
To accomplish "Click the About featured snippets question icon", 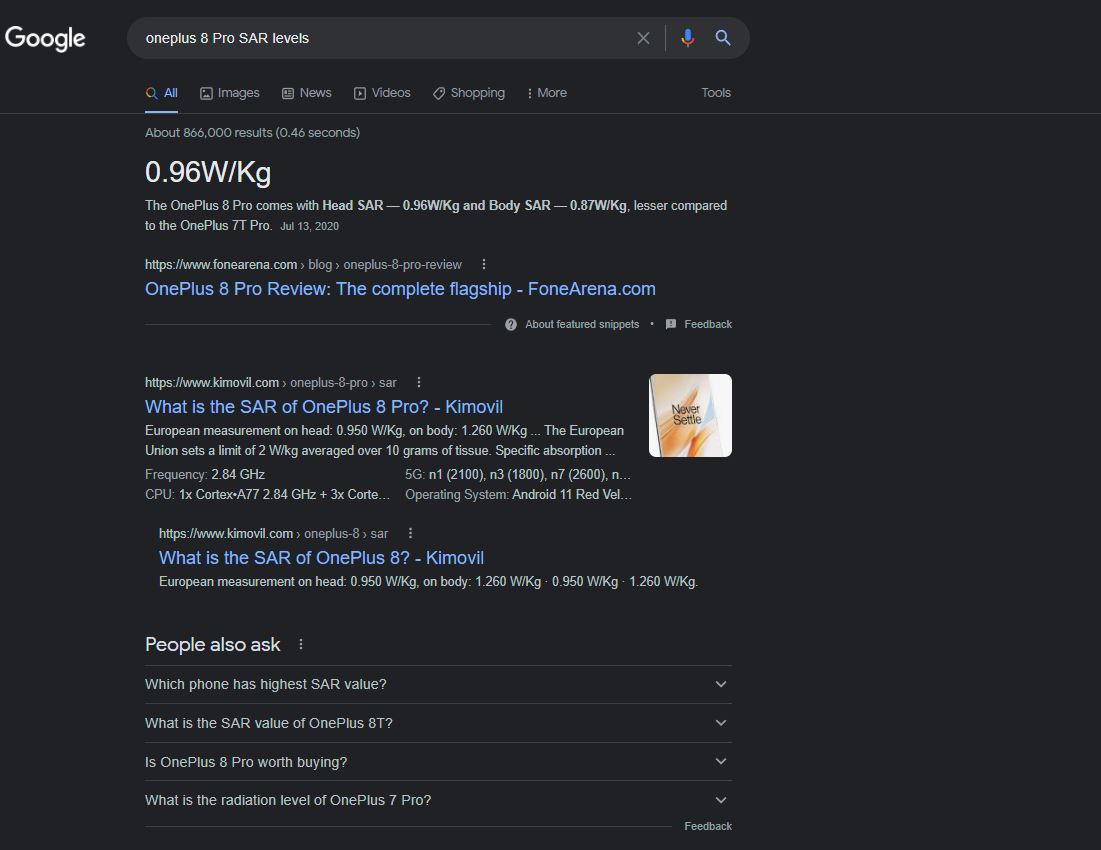I will pos(510,324).
